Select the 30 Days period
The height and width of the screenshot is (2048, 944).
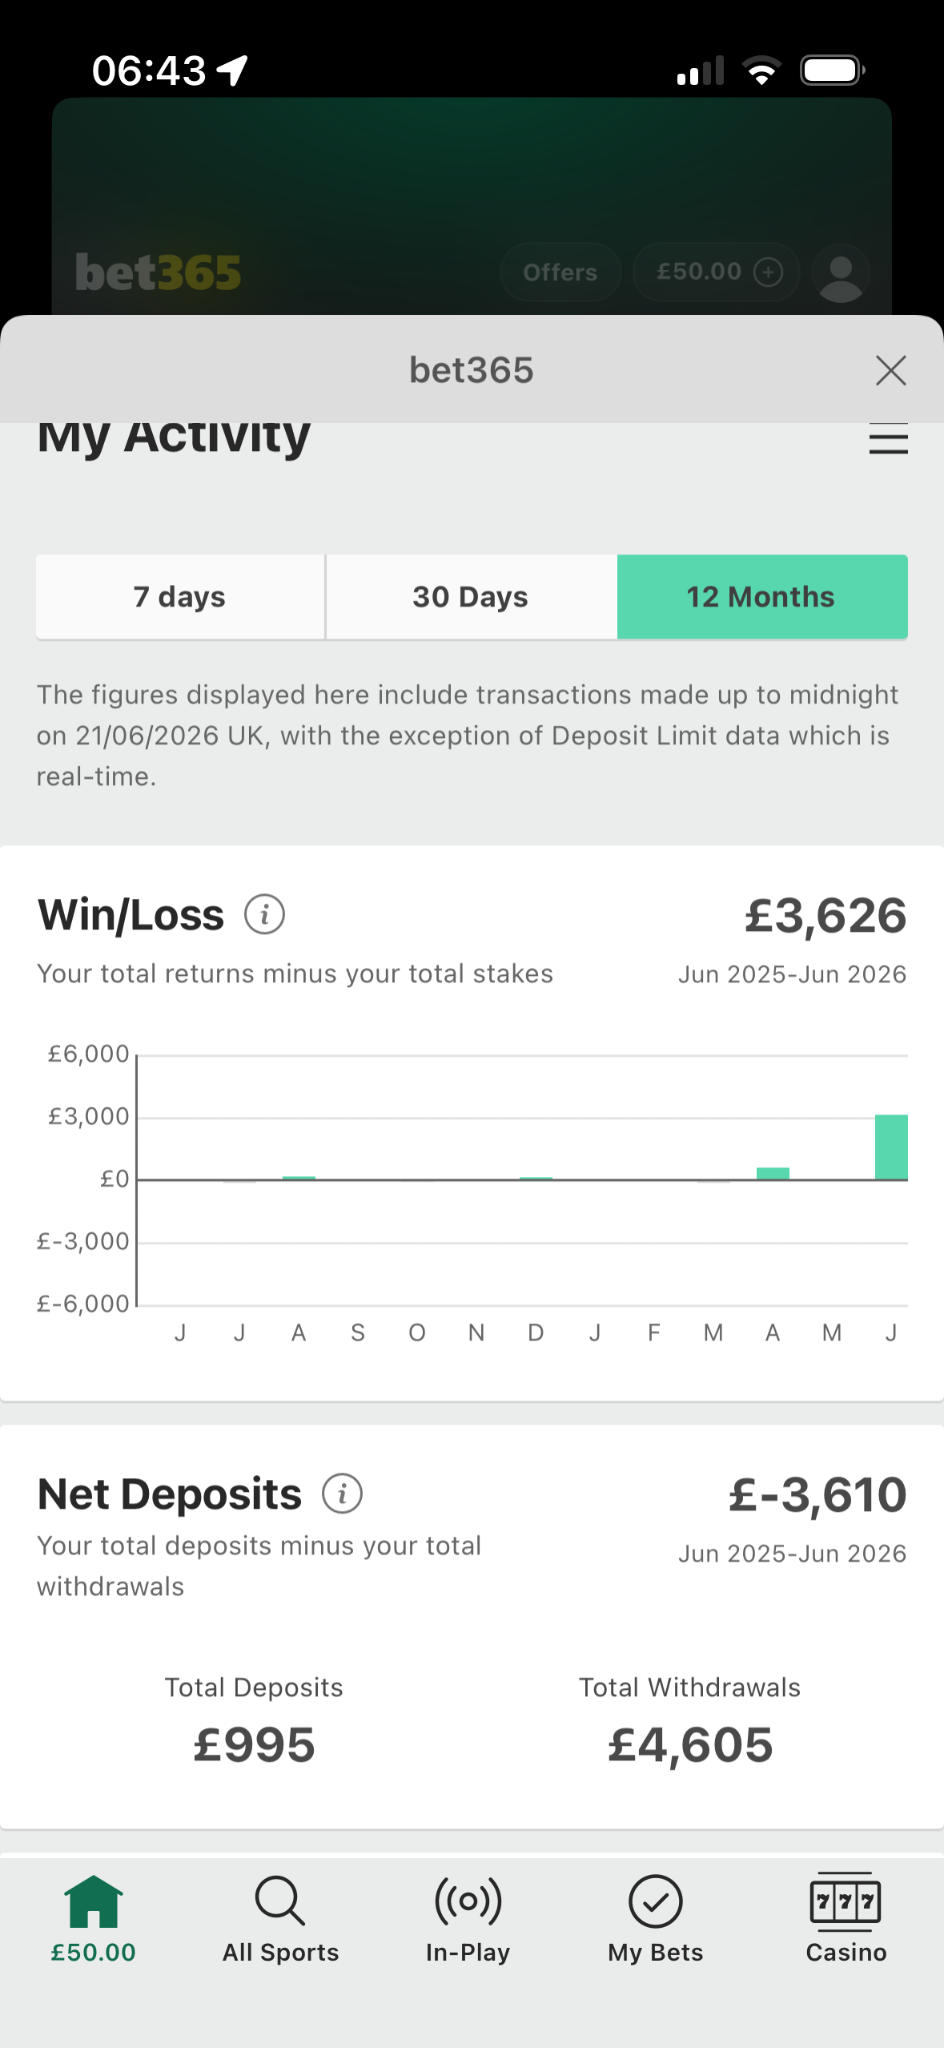tap(471, 597)
